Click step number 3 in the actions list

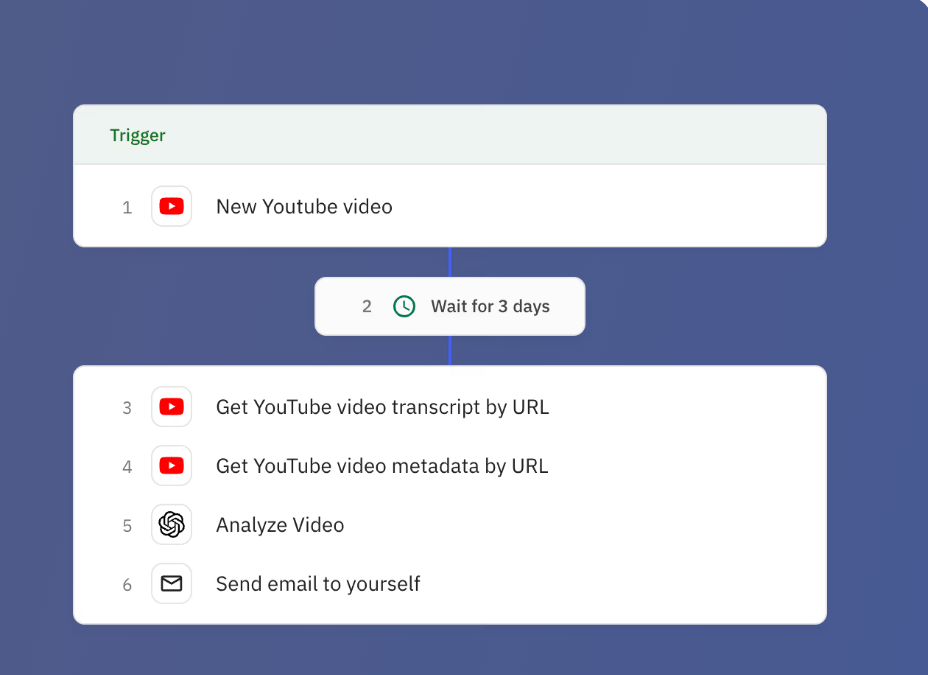tap(127, 408)
